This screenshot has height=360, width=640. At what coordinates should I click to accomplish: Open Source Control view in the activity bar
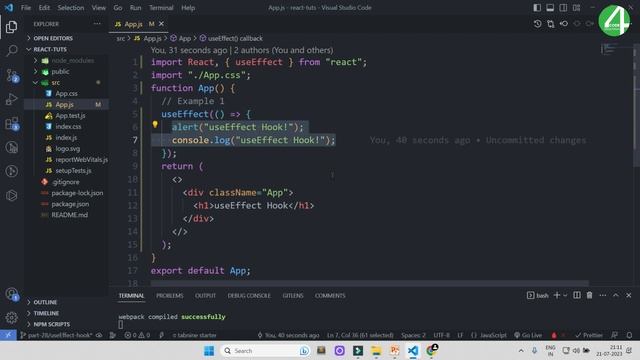tap(11, 75)
